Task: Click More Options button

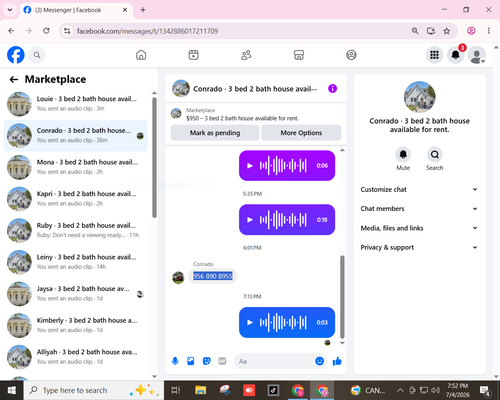Action: click(x=301, y=133)
